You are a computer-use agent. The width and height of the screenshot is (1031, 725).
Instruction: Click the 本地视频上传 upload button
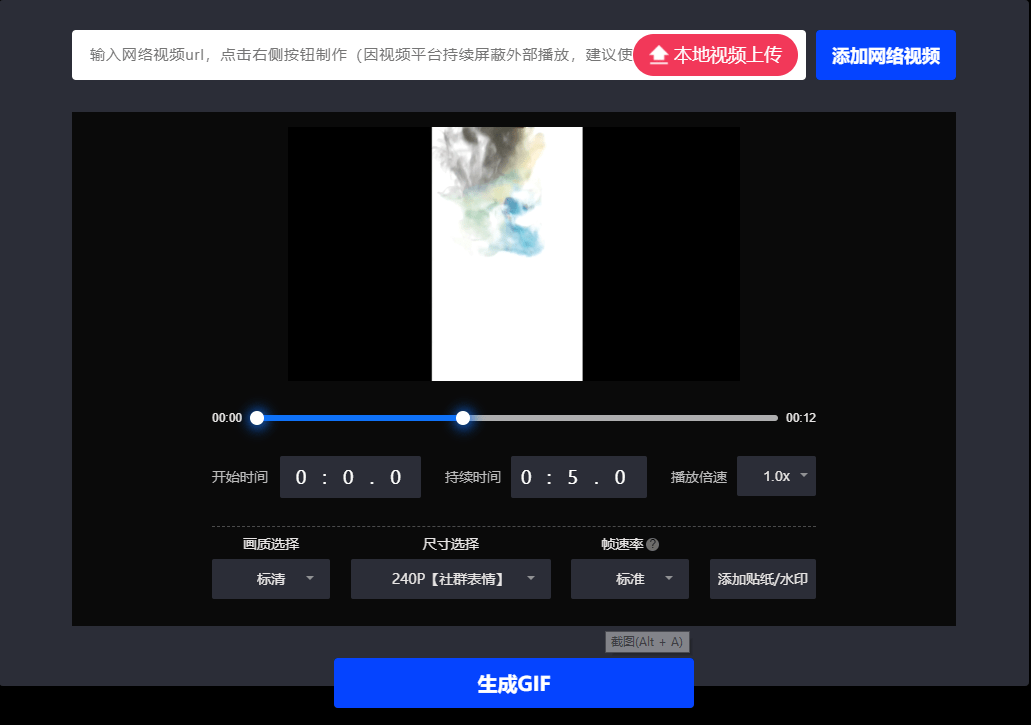click(x=714, y=55)
